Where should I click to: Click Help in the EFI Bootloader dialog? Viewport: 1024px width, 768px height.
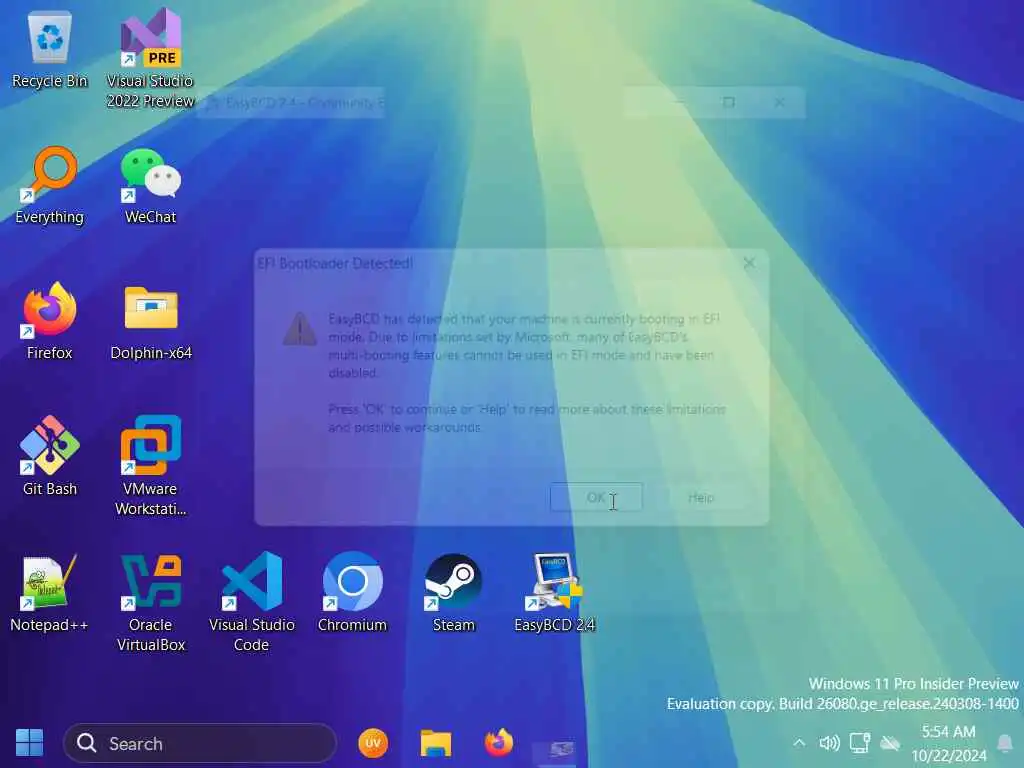click(701, 498)
